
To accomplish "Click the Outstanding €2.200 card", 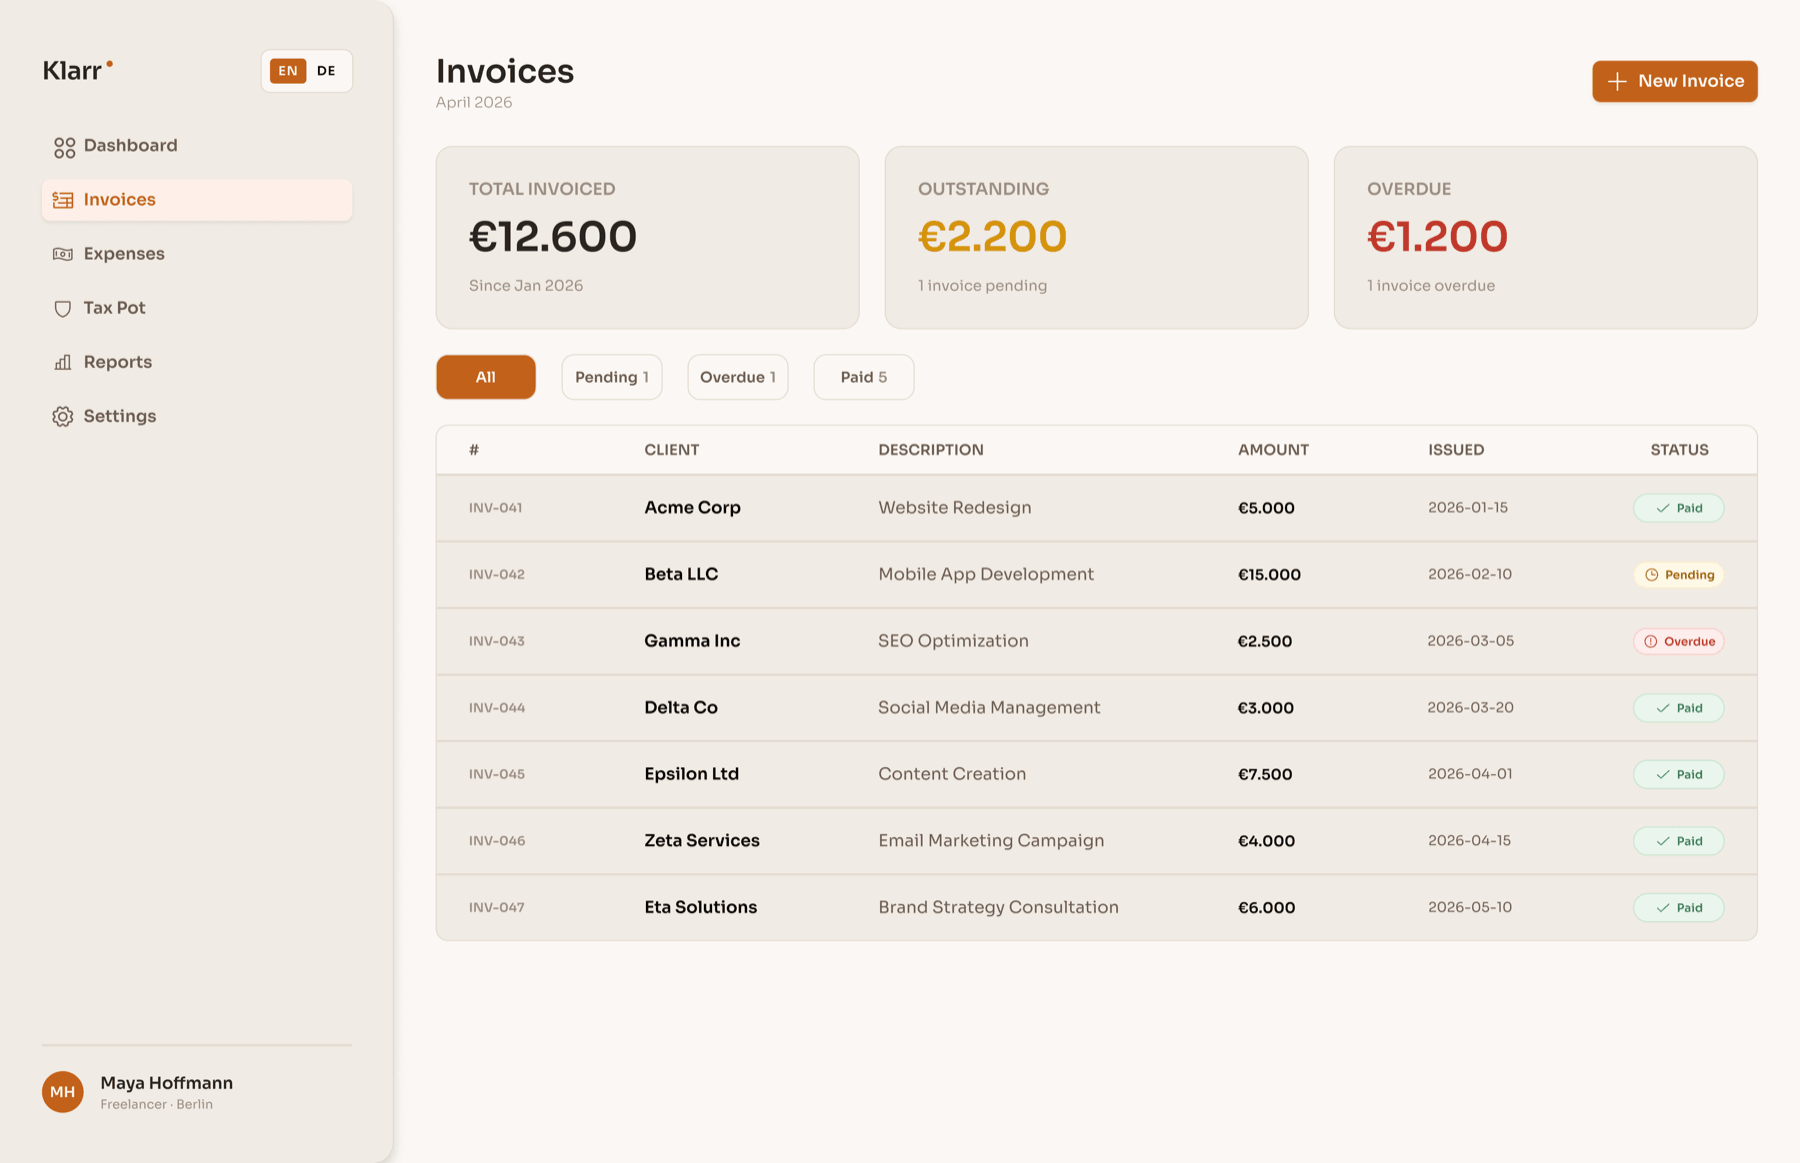I will [x=1097, y=238].
